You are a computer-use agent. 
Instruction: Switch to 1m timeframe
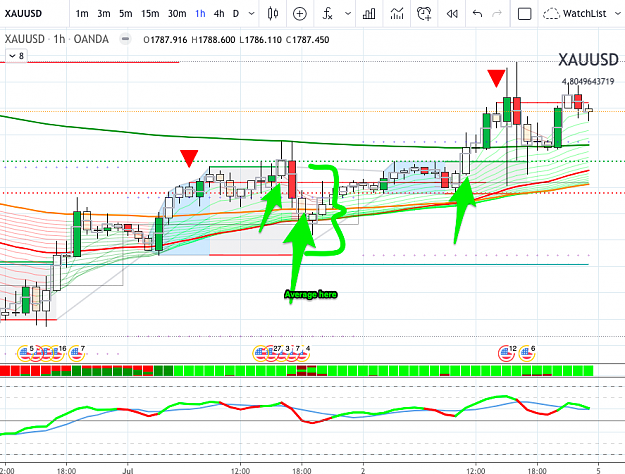point(82,14)
